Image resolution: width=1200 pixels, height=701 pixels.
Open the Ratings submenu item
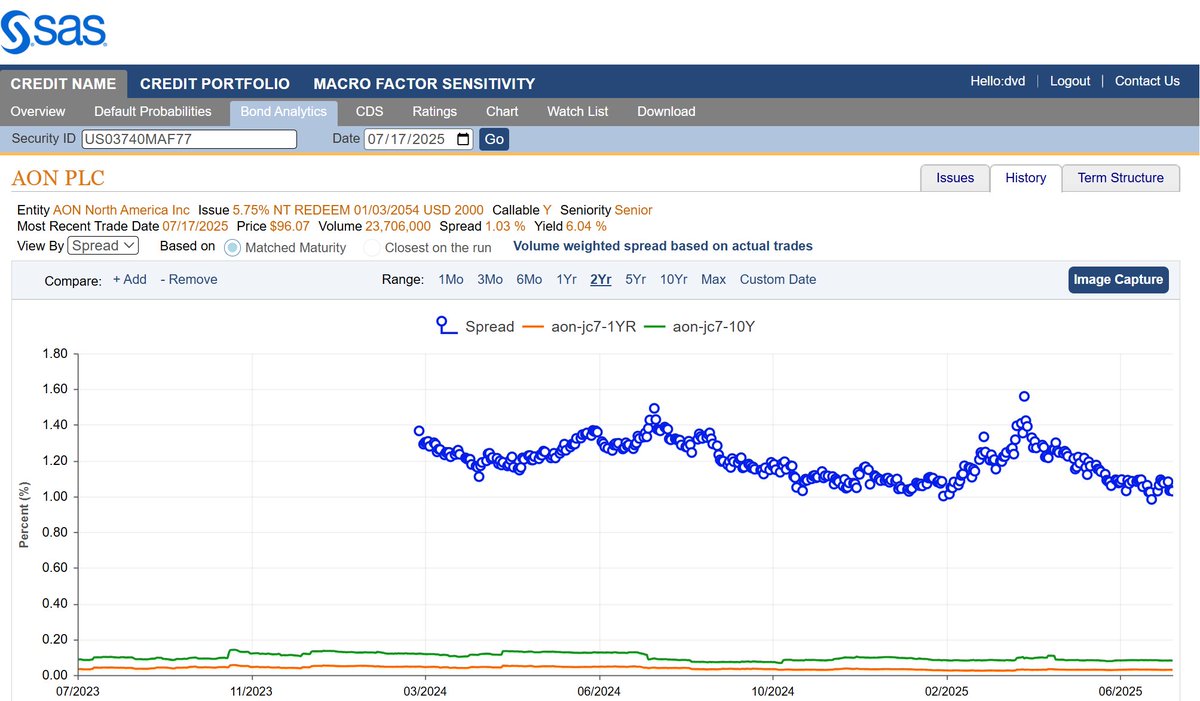tap(435, 111)
